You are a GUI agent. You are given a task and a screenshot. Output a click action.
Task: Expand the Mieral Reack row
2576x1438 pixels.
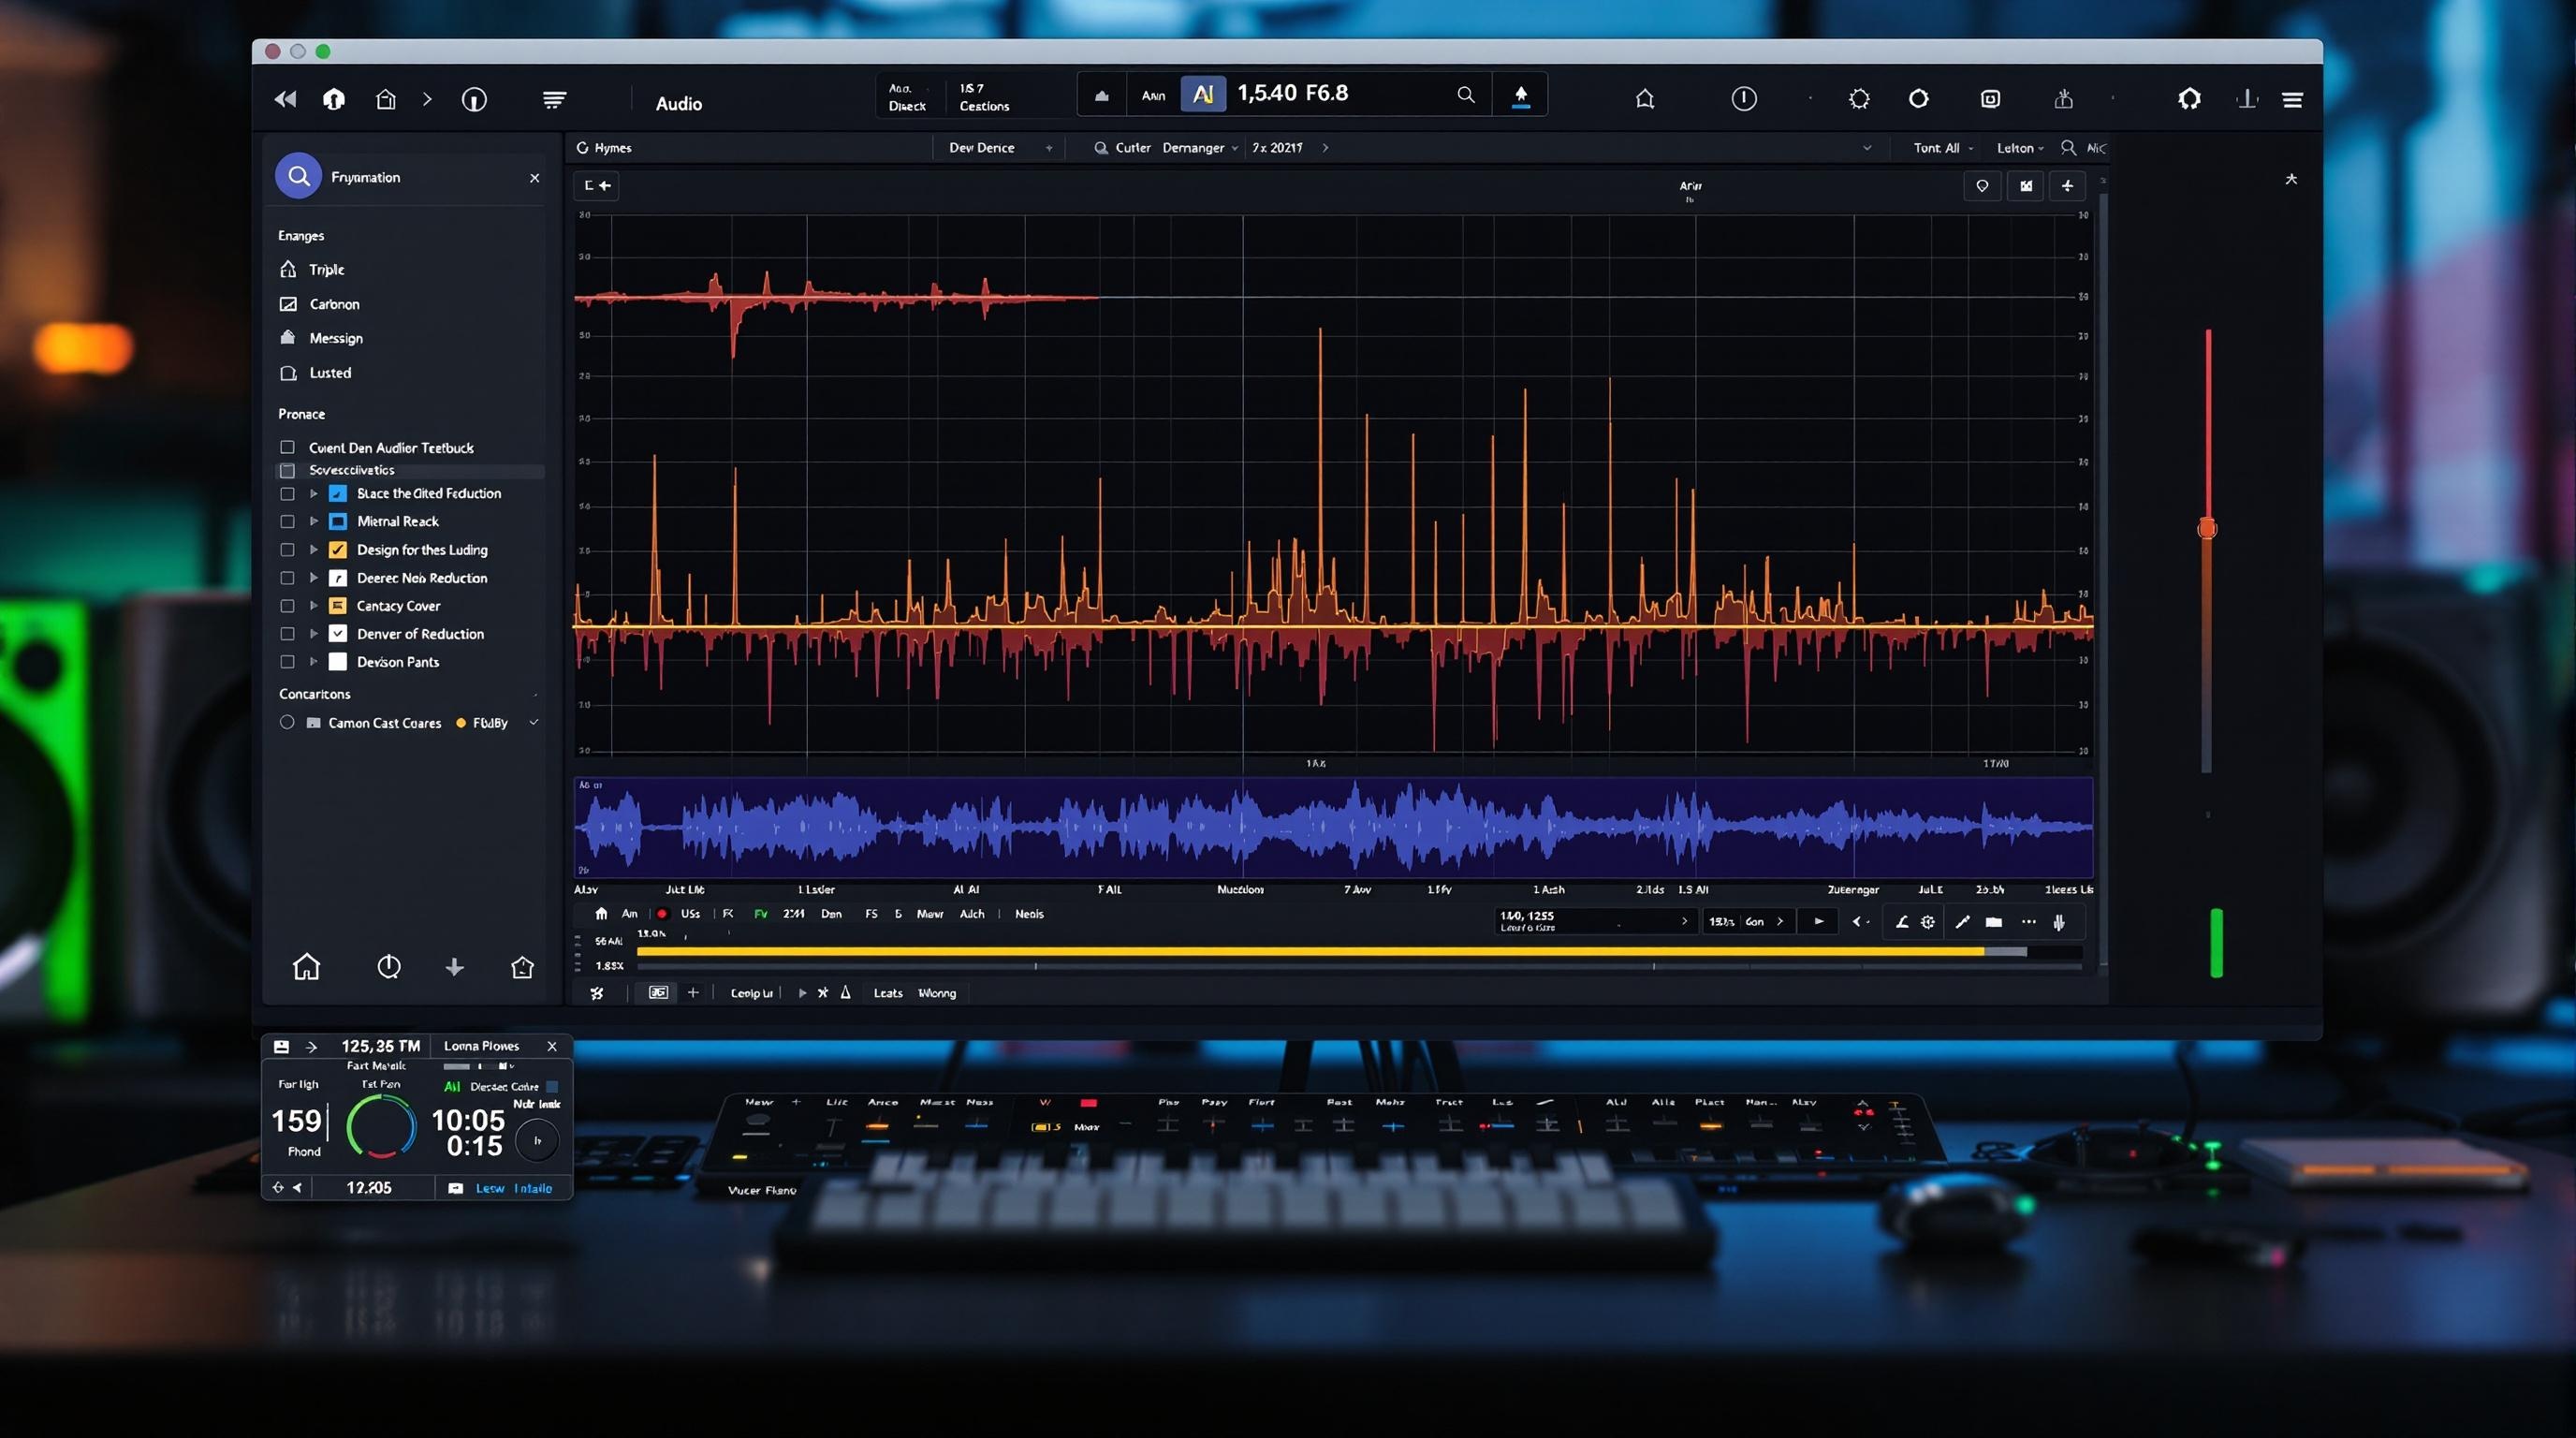pos(314,521)
